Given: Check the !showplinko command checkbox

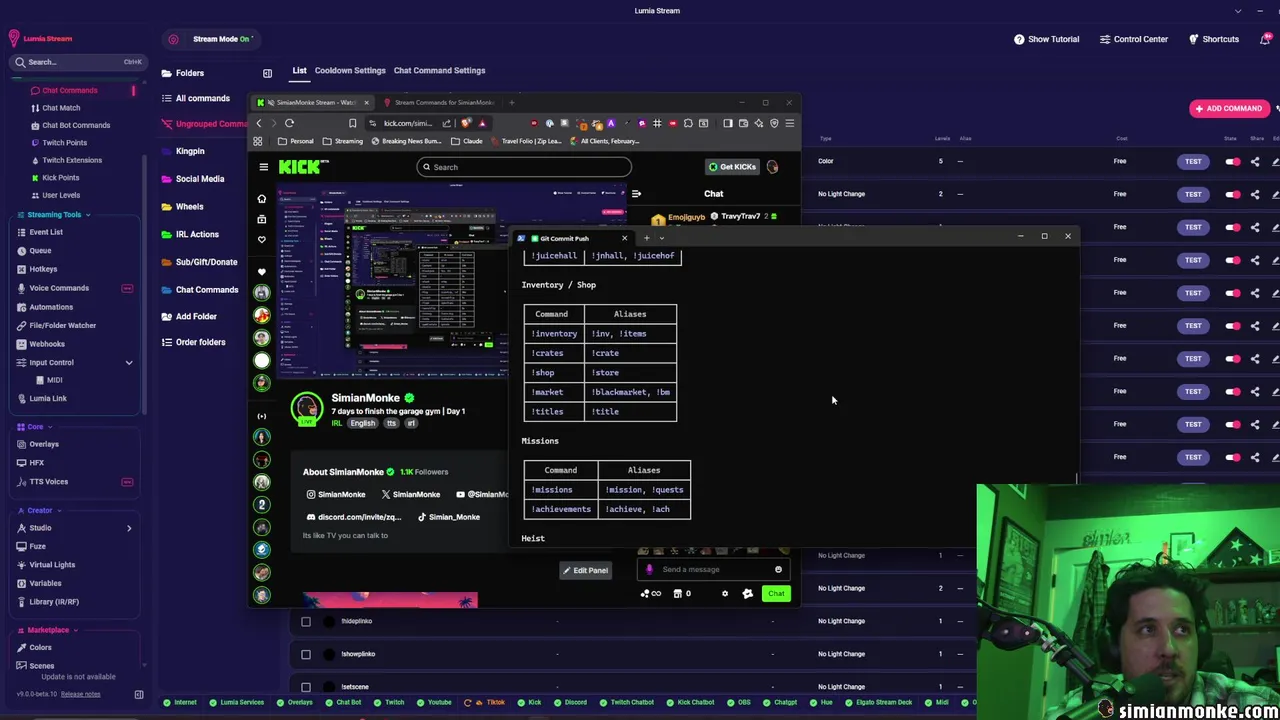Looking at the screenshot, I should (x=306, y=654).
